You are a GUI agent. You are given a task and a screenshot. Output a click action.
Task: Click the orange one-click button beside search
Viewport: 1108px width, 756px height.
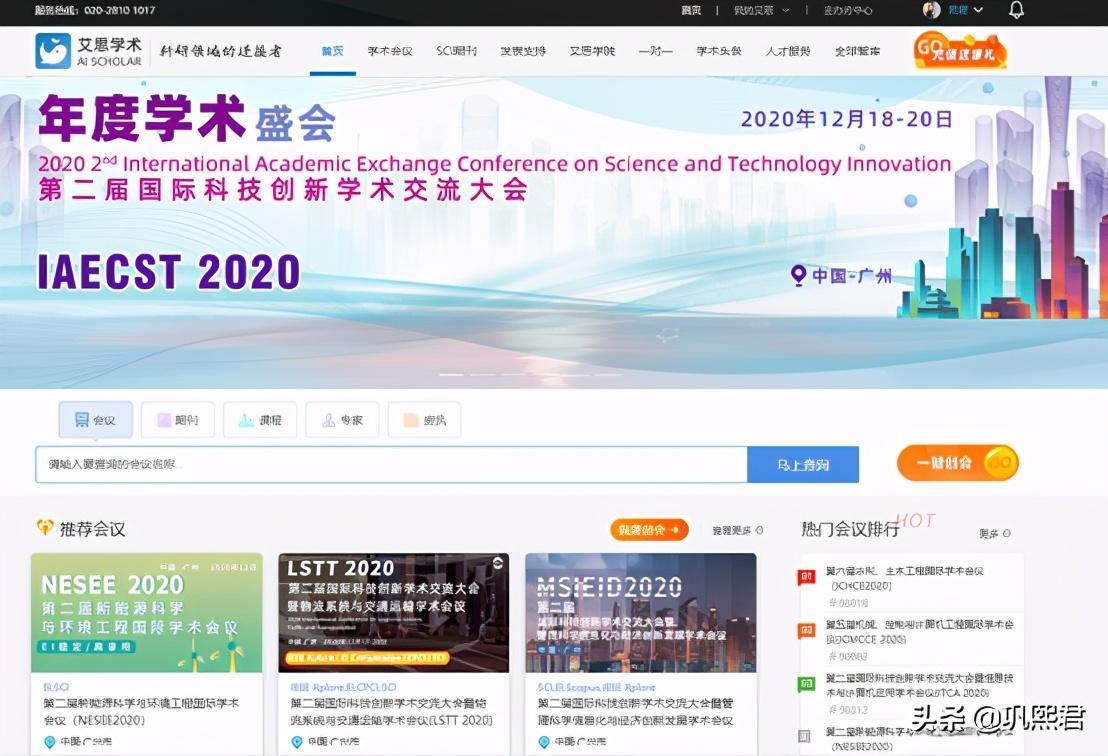click(957, 463)
